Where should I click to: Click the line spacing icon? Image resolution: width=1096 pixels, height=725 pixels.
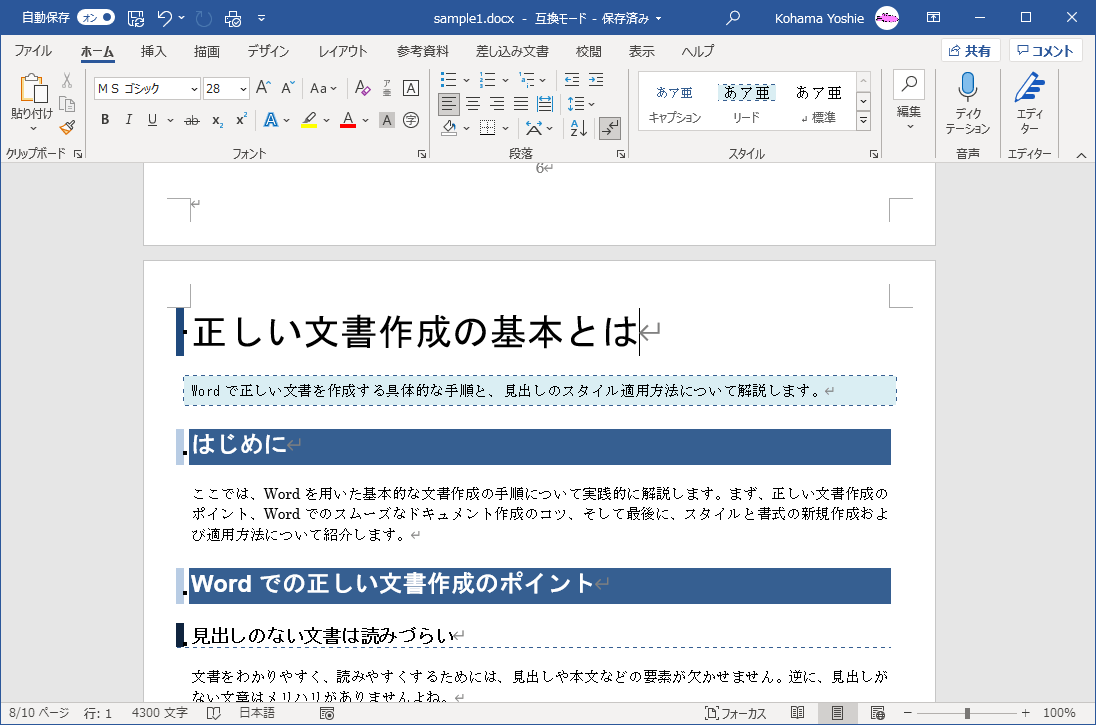pos(575,104)
